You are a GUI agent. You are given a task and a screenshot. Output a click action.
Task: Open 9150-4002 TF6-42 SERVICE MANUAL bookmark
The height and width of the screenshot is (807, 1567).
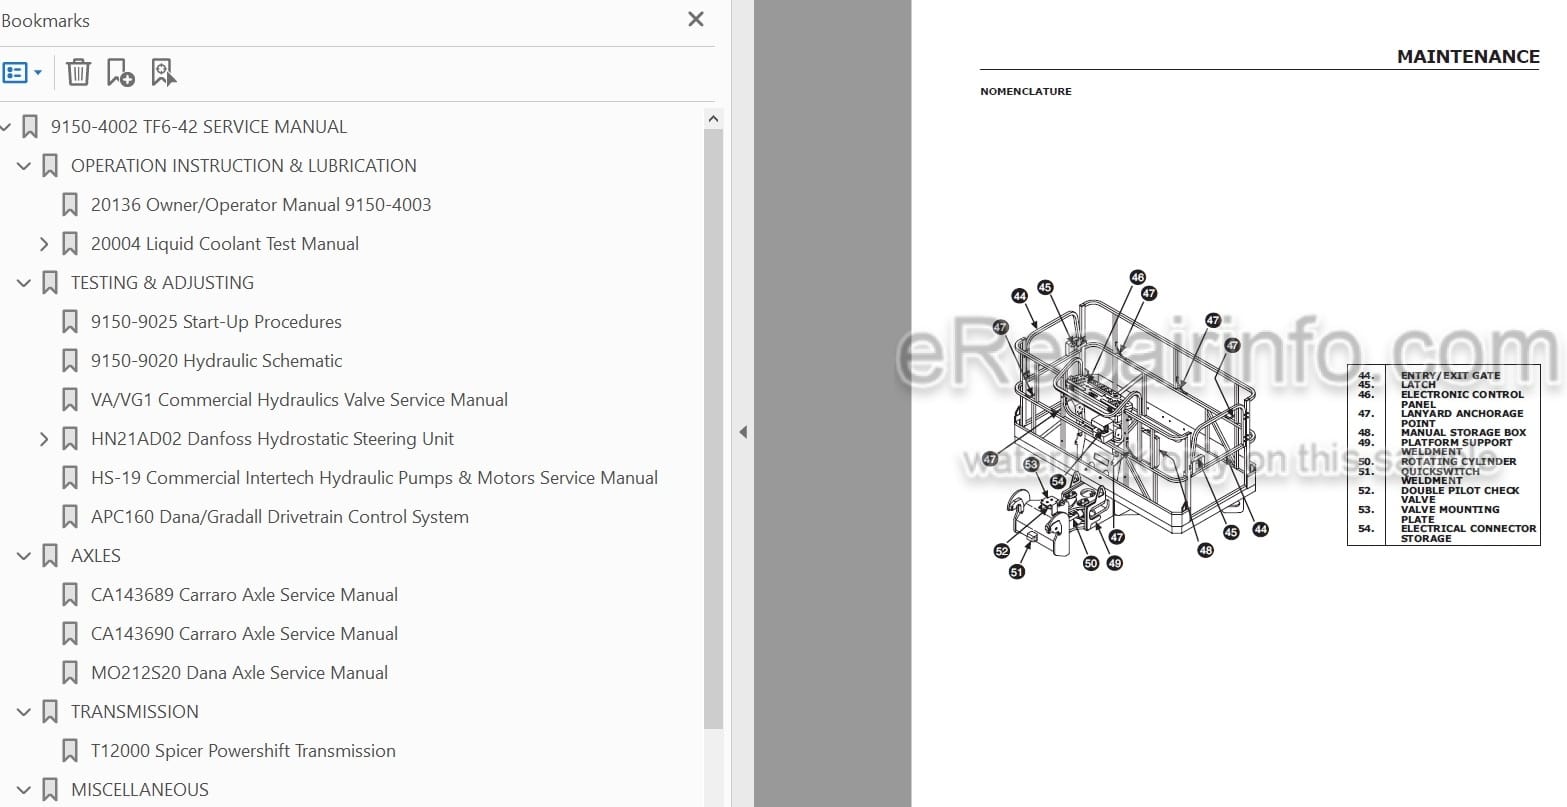[x=199, y=127]
